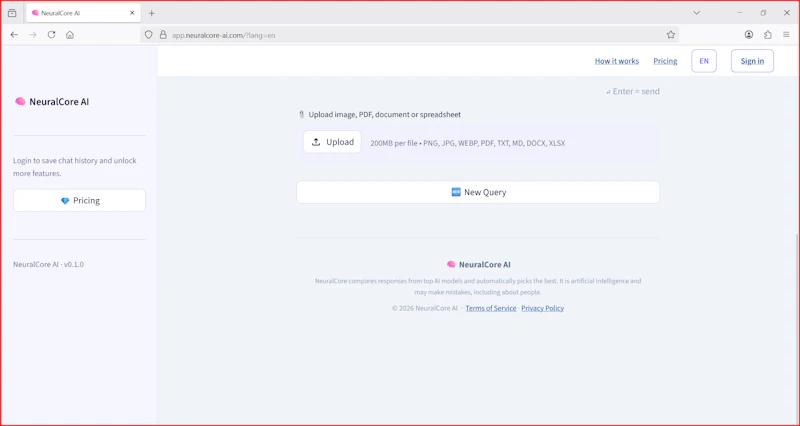The image size is (800, 426).
Task: Open the Firefox account icon
Action: click(749, 35)
